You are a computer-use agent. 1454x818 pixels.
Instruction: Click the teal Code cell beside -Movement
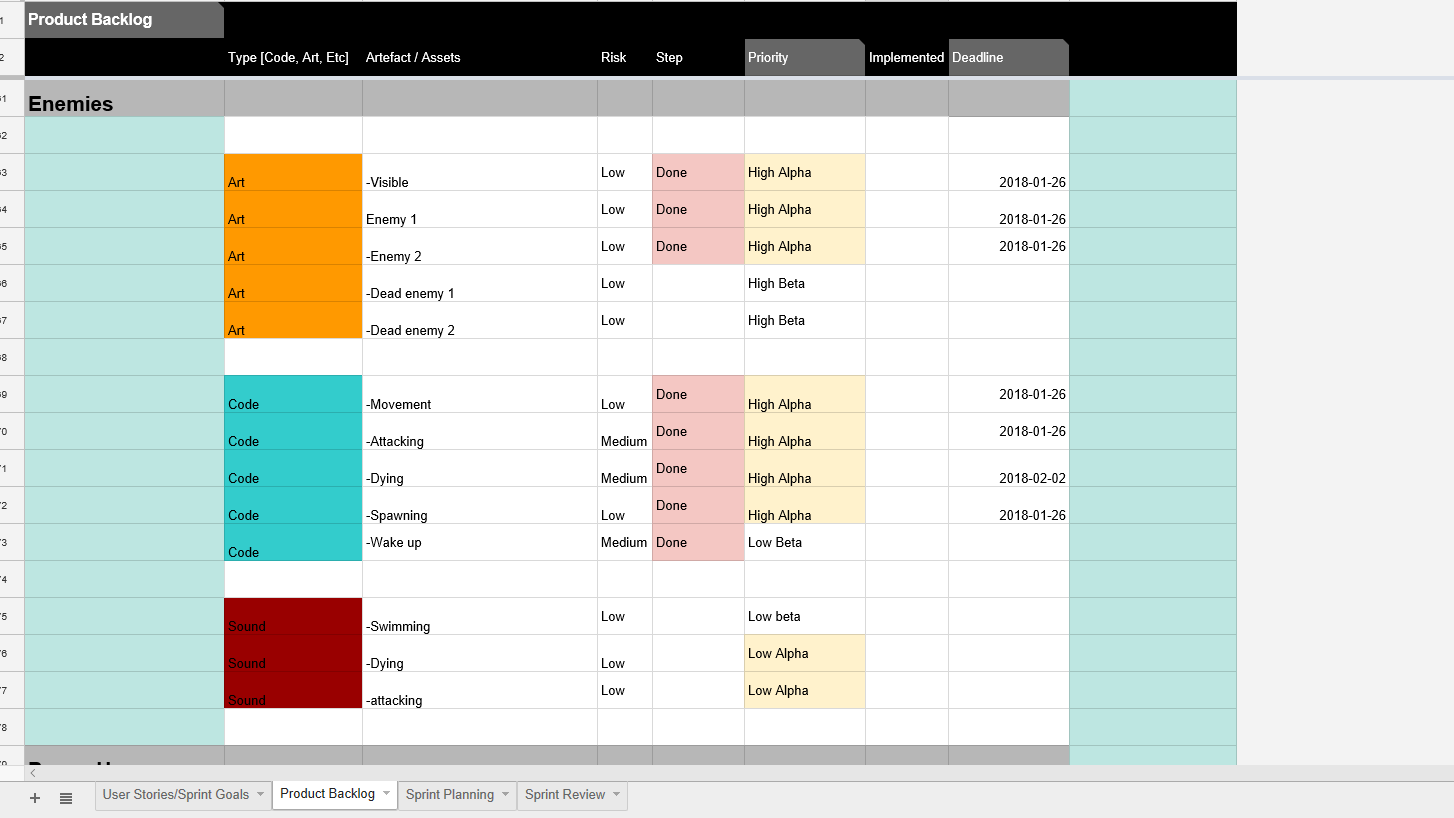tap(293, 394)
